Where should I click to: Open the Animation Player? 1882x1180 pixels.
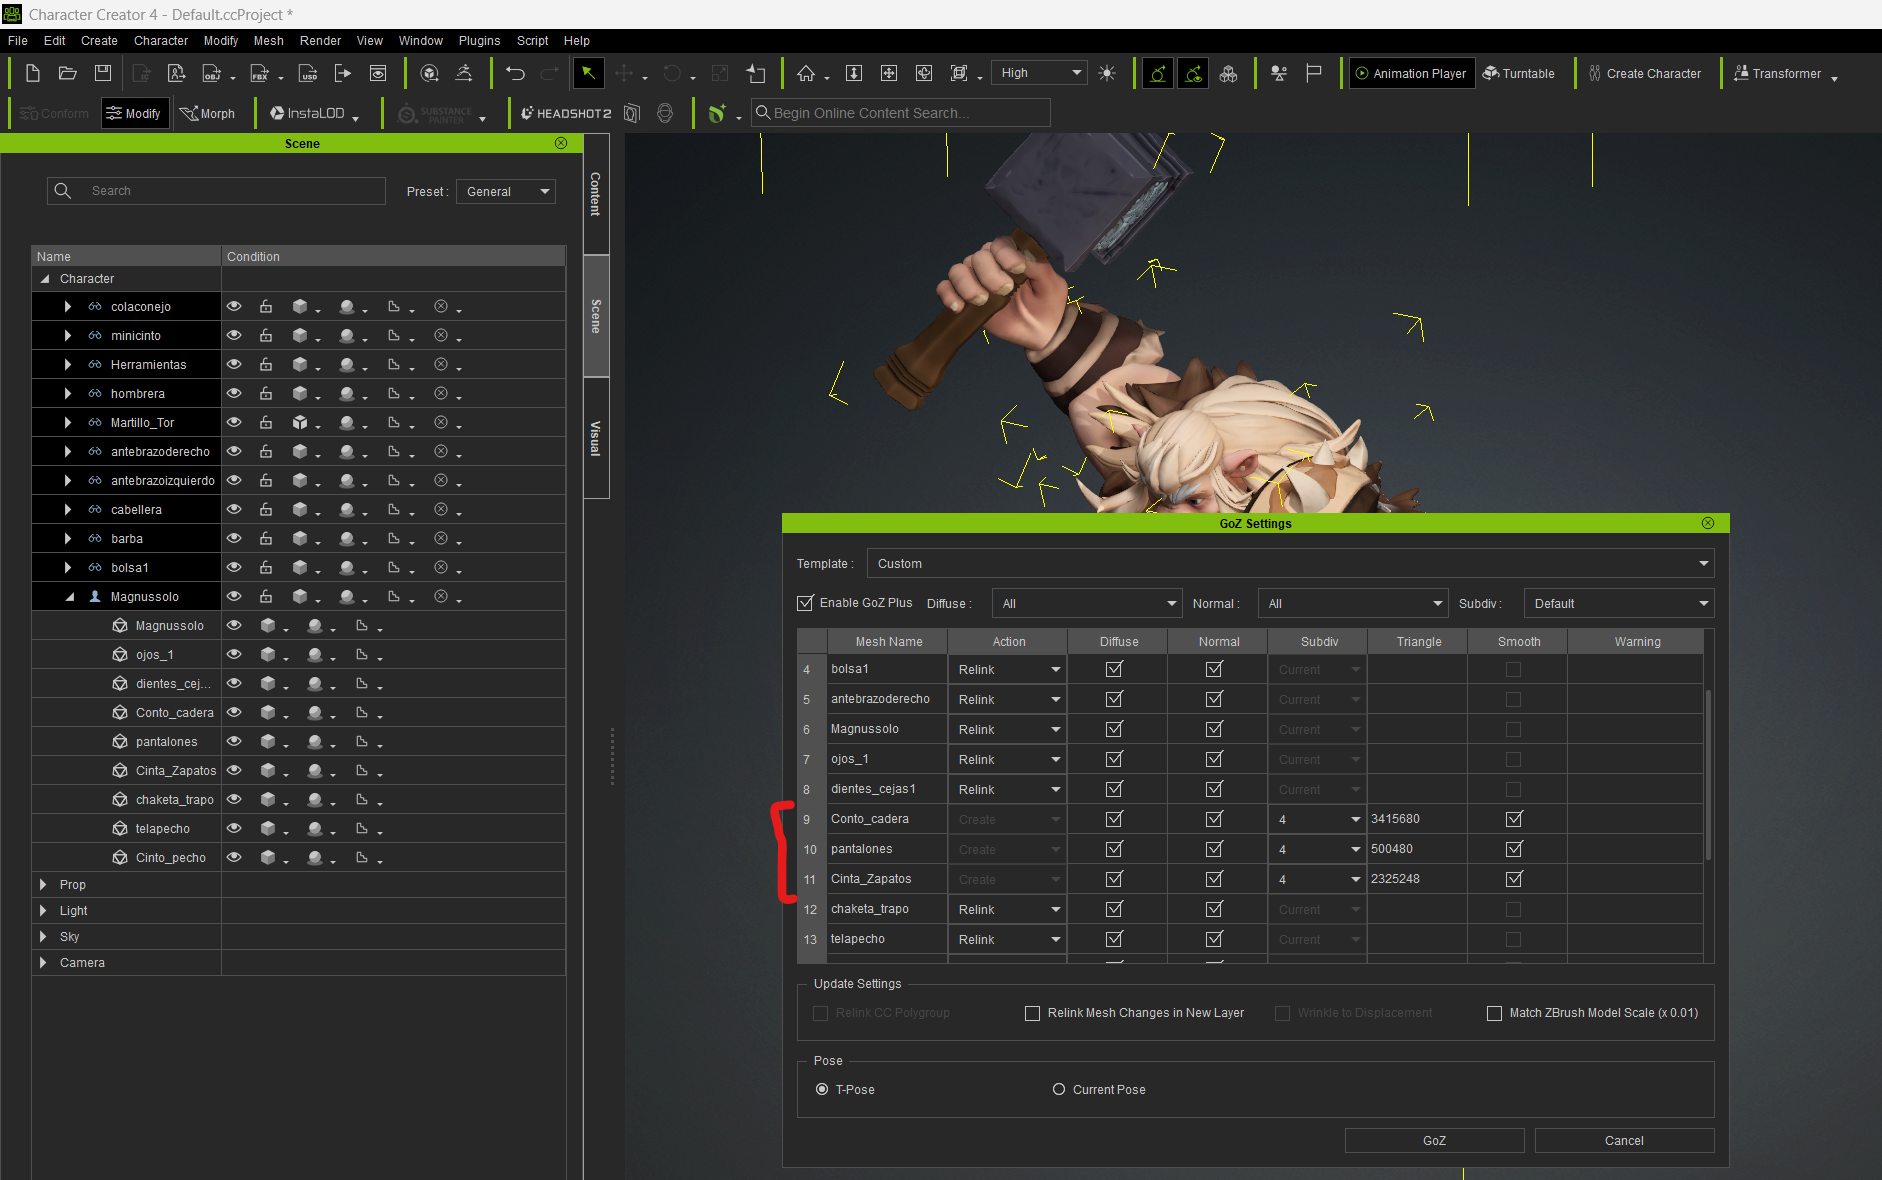tap(1412, 73)
